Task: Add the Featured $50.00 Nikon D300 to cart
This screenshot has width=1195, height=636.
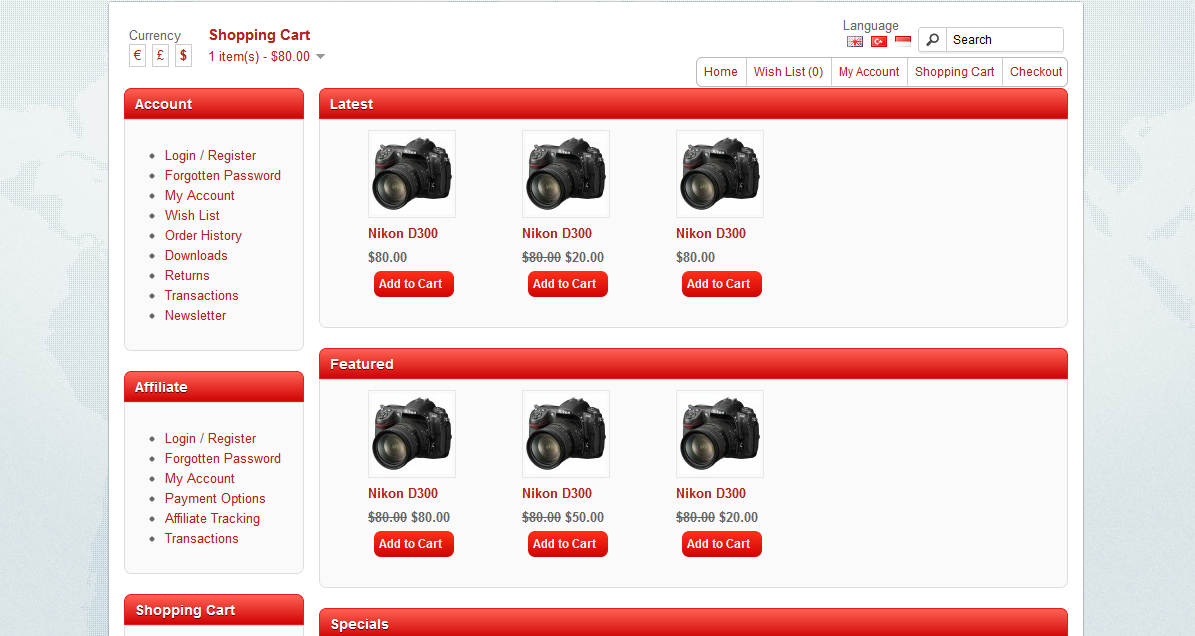Action: click(567, 544)
